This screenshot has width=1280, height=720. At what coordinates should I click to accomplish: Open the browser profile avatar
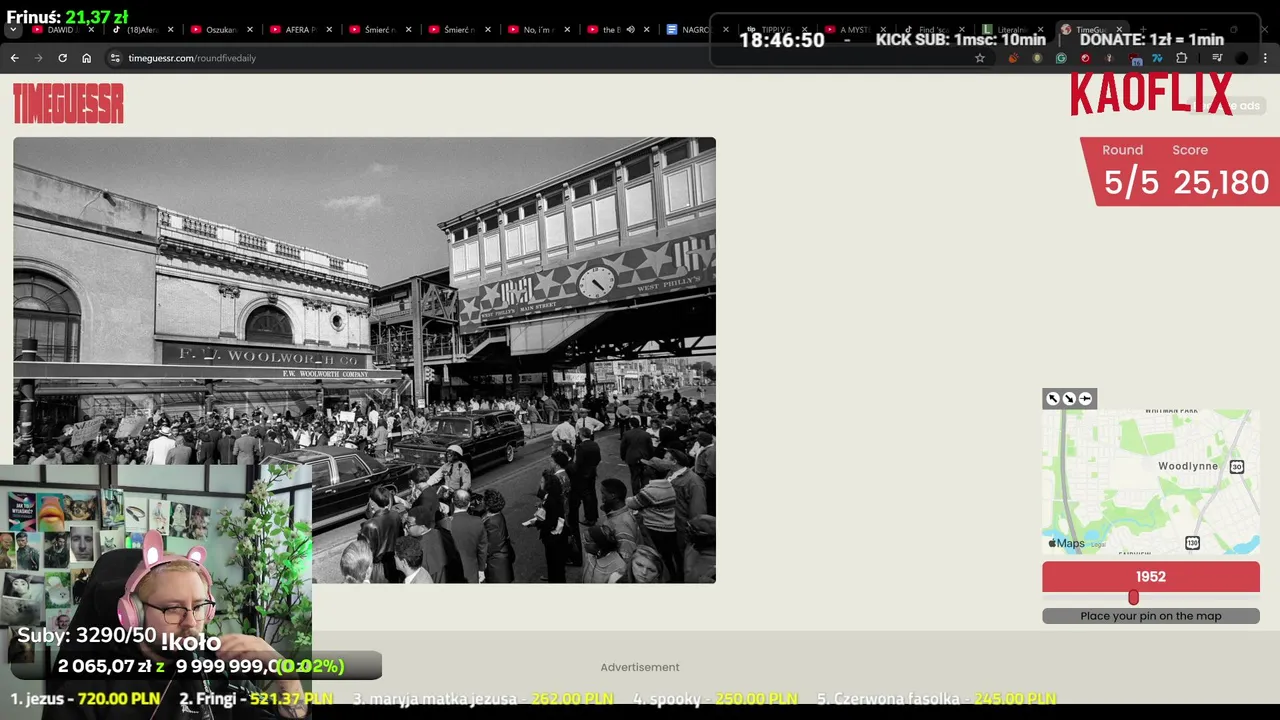1241,58
